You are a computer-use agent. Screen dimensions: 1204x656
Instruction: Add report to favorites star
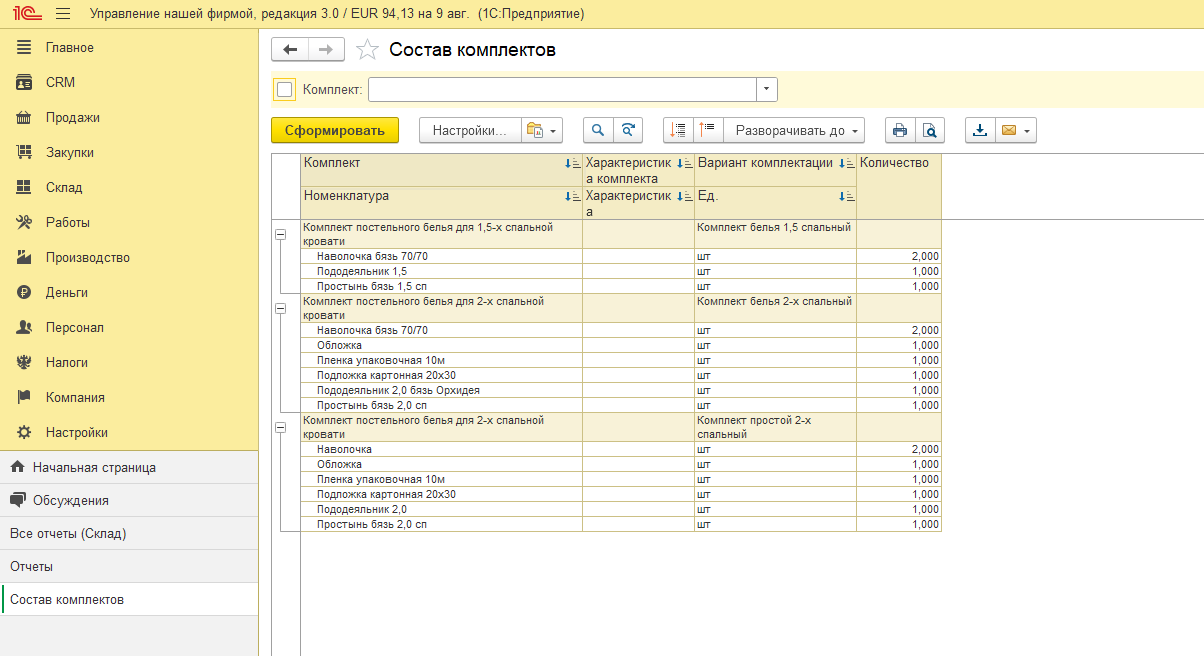pos(367,50)
